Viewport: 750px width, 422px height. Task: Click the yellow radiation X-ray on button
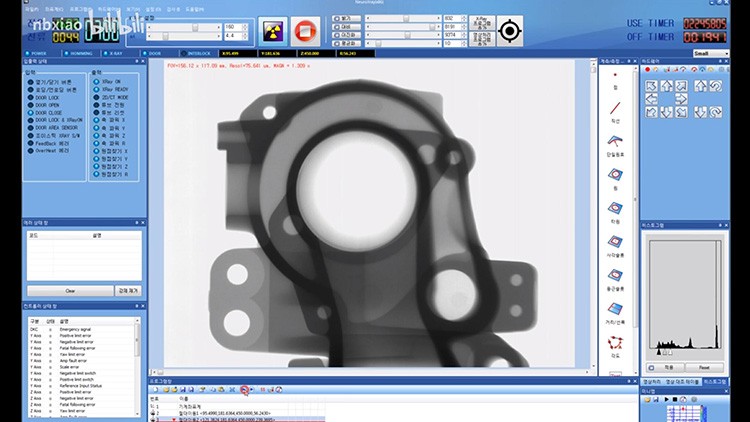272,31
